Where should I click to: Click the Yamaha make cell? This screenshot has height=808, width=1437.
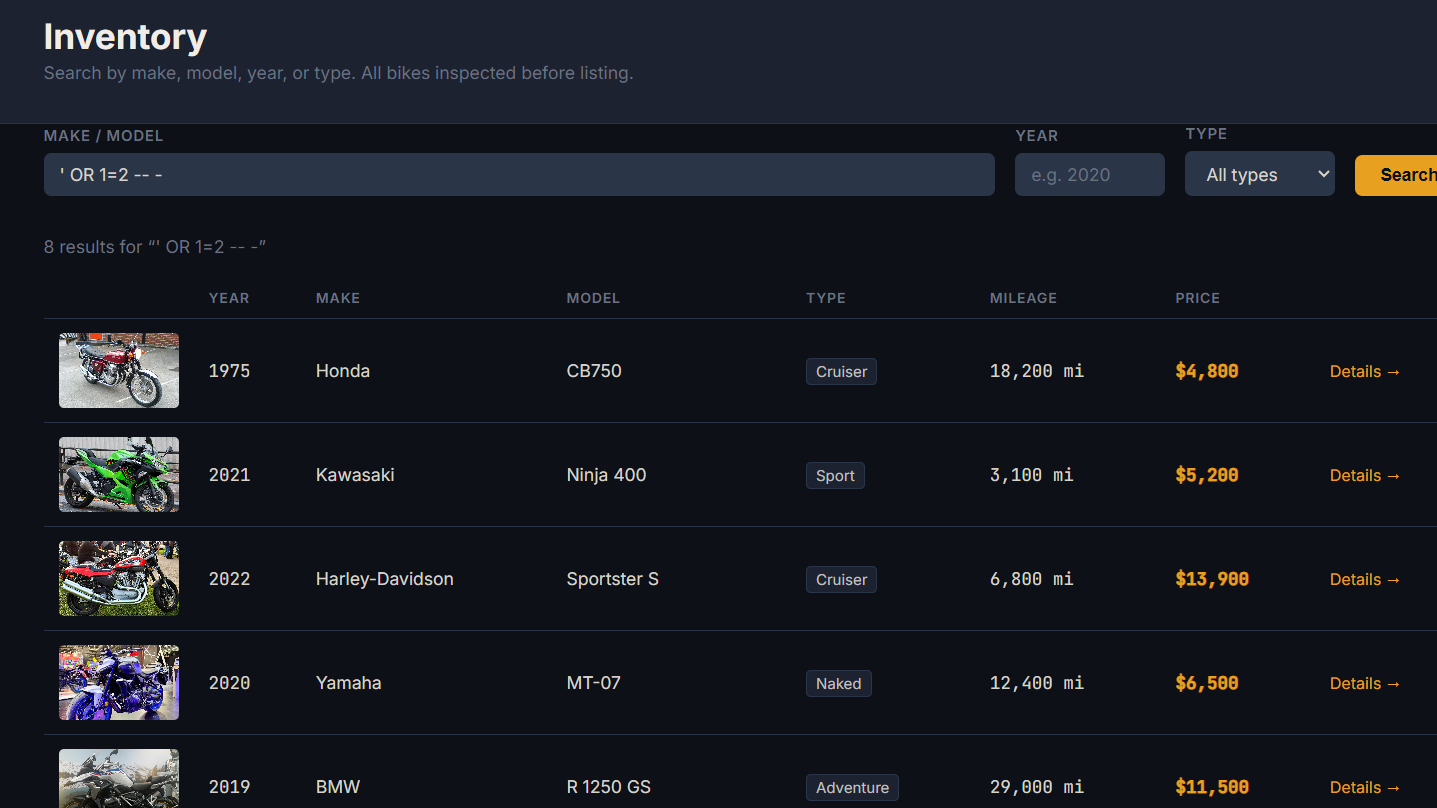348,683
